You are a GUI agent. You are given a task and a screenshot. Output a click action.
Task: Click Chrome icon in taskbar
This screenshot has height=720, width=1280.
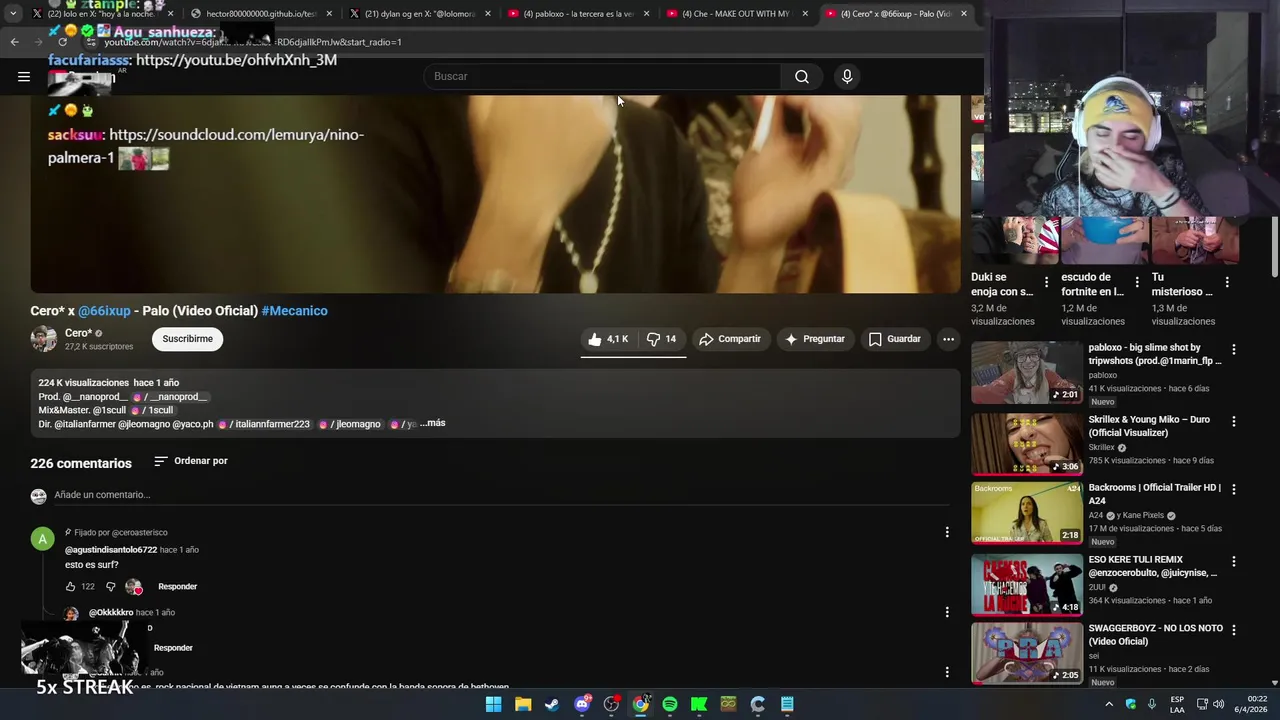[641, 704]
